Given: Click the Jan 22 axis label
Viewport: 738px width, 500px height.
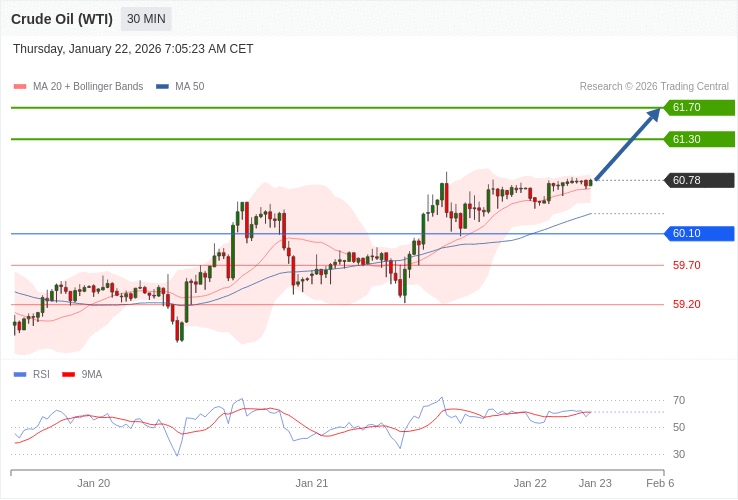Looking at the screenshot, I should (x=530, y=484).
